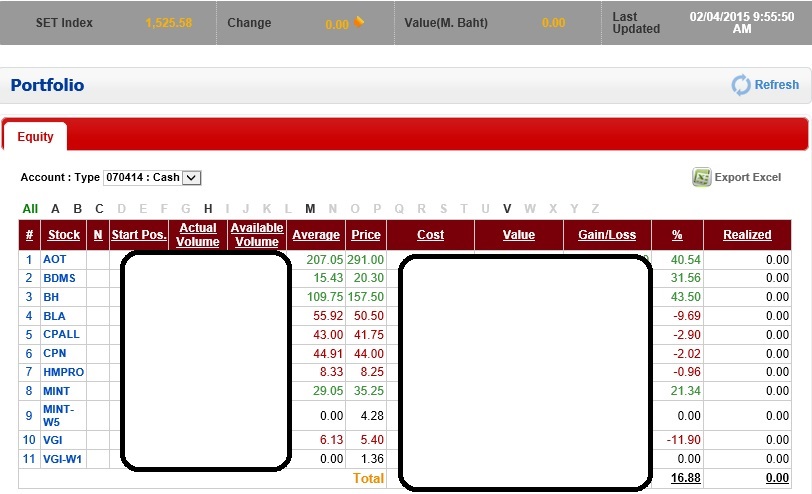Image resolution: width=812 pixels, height=494 pixels.
Task: Sort by Actual Volume column header
Action: point(198,235)
